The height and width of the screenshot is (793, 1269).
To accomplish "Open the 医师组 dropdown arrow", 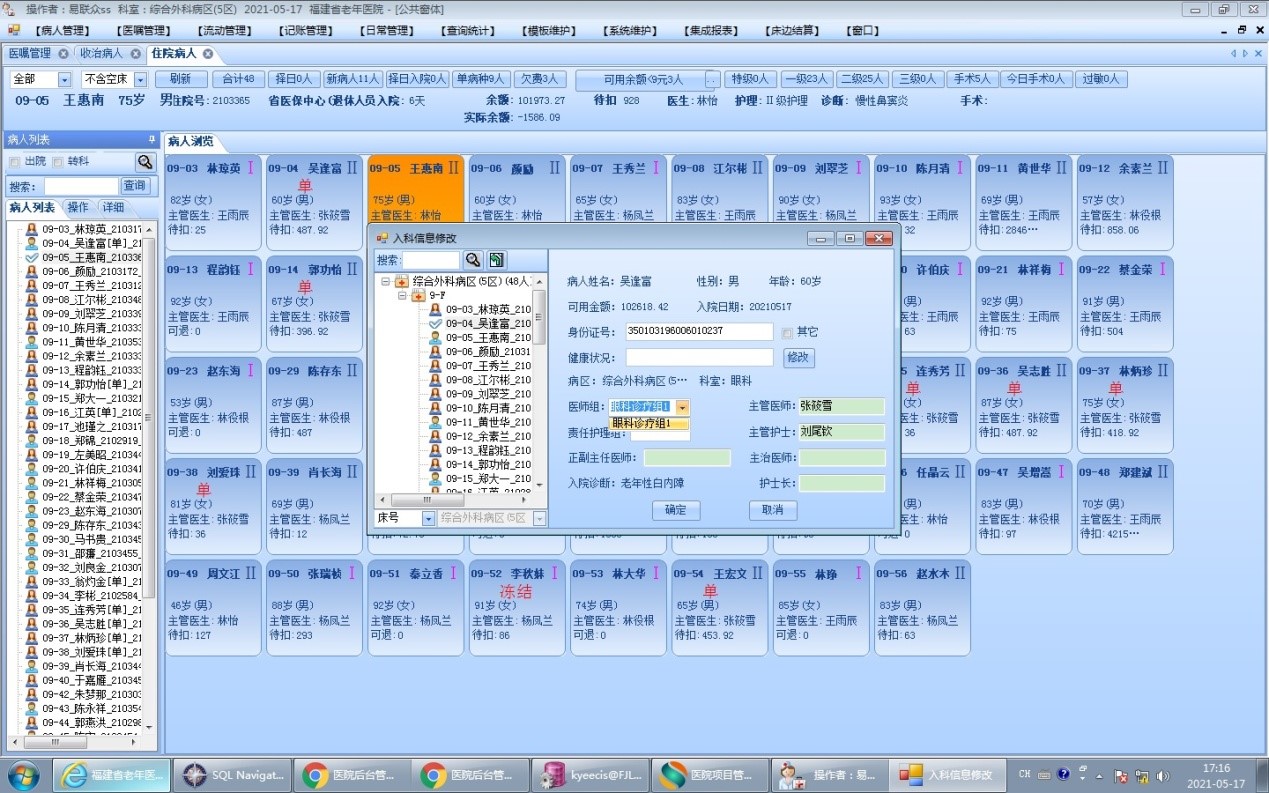I will (683, 407).
